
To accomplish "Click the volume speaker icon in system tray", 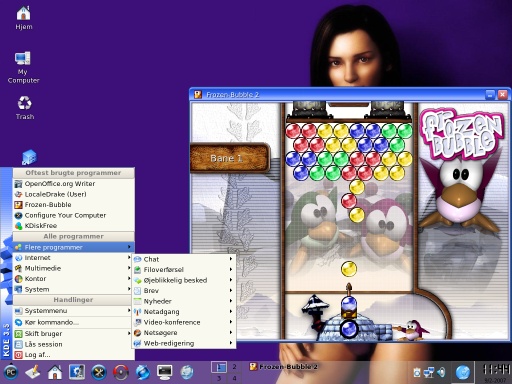I will point(441,372).
